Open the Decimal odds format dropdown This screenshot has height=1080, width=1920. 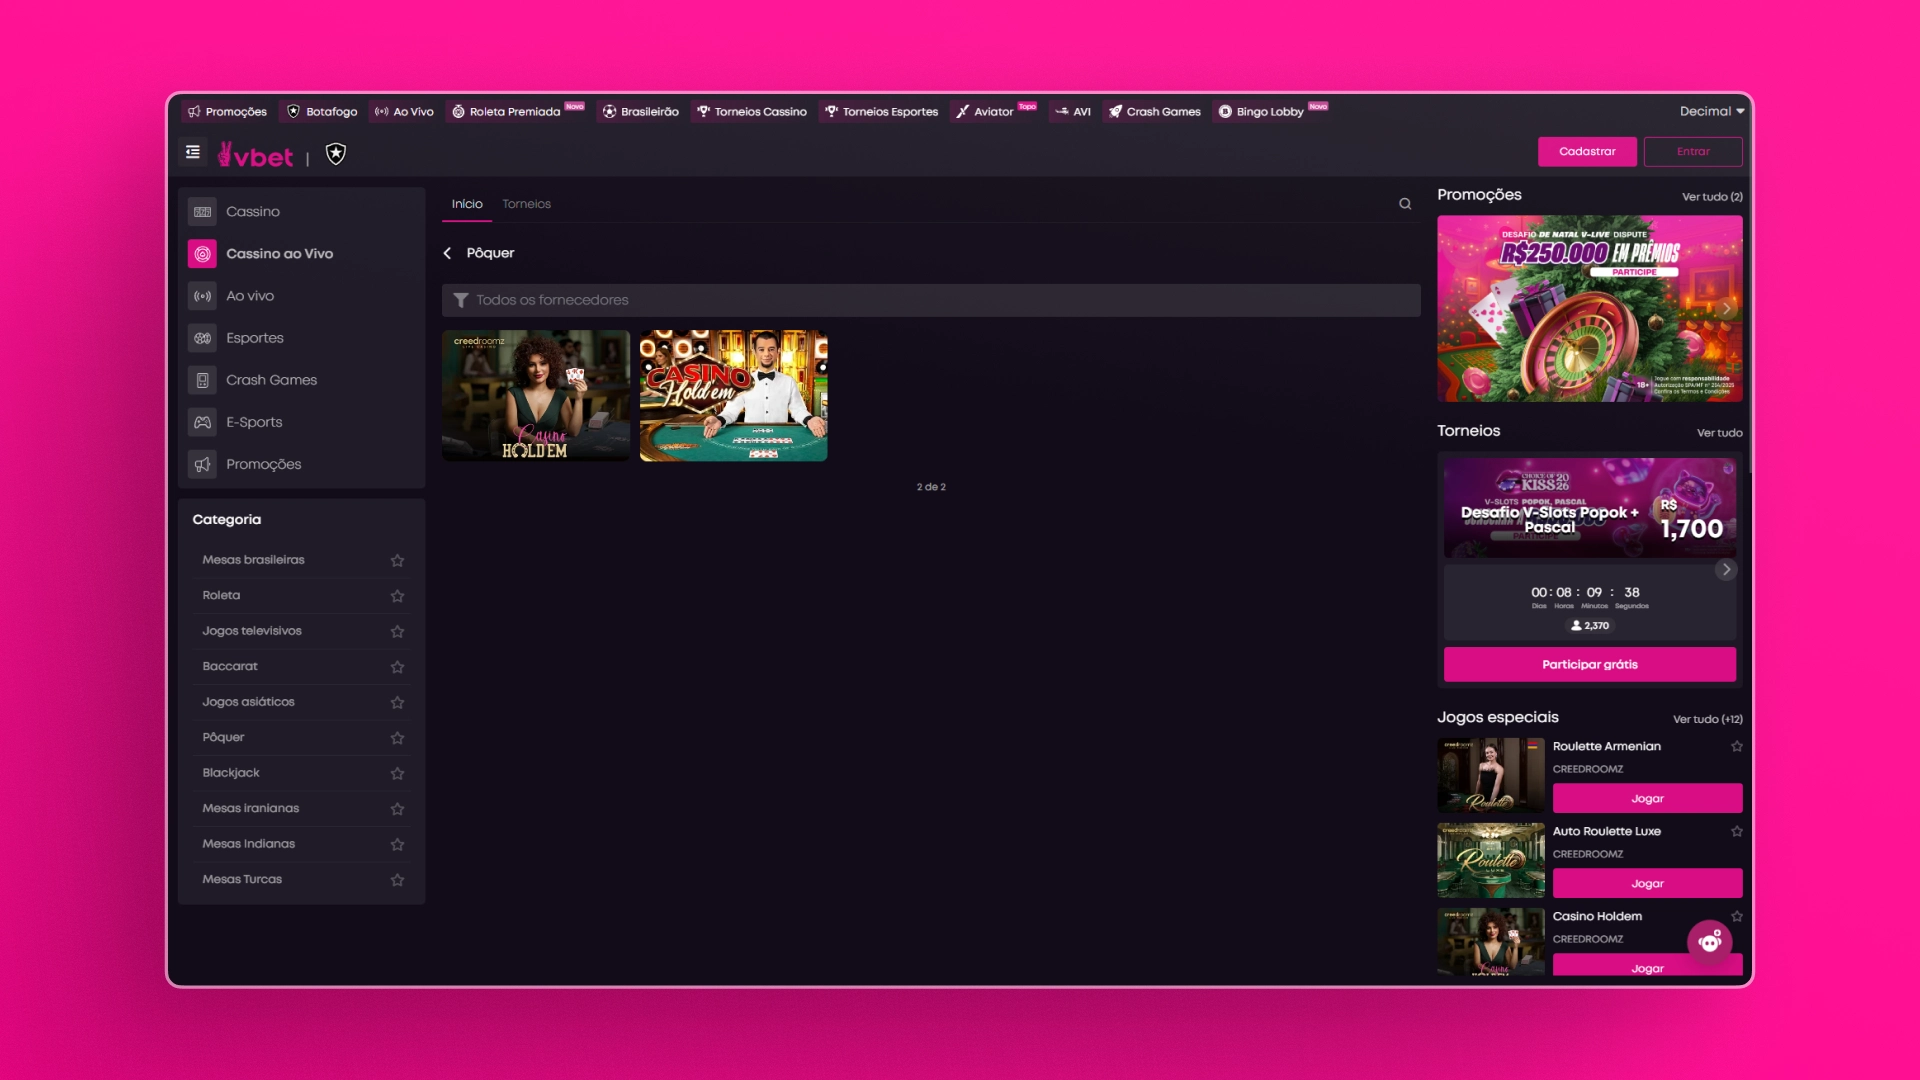click(1711, 112)
